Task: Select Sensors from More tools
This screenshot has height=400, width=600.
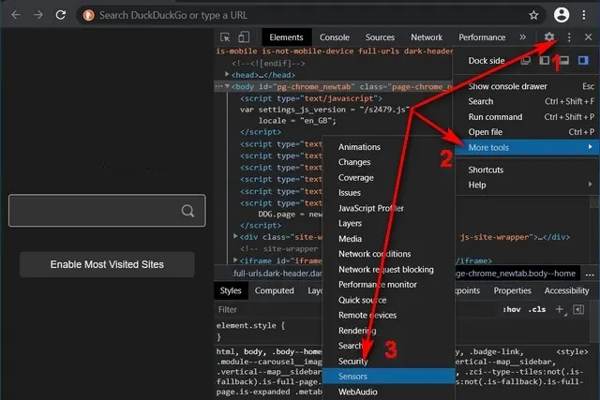Action: click(389, 376)
